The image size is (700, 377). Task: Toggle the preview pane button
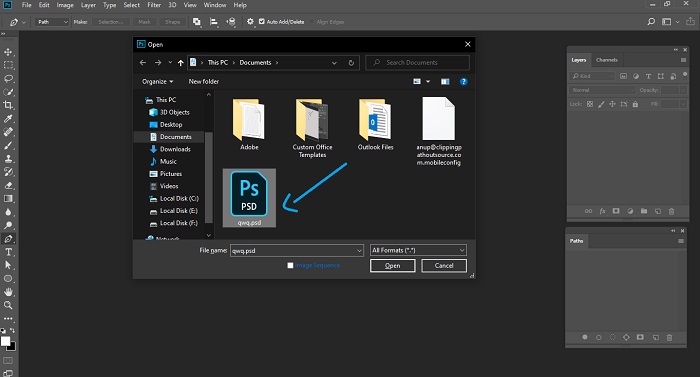[x=445, y=81]
